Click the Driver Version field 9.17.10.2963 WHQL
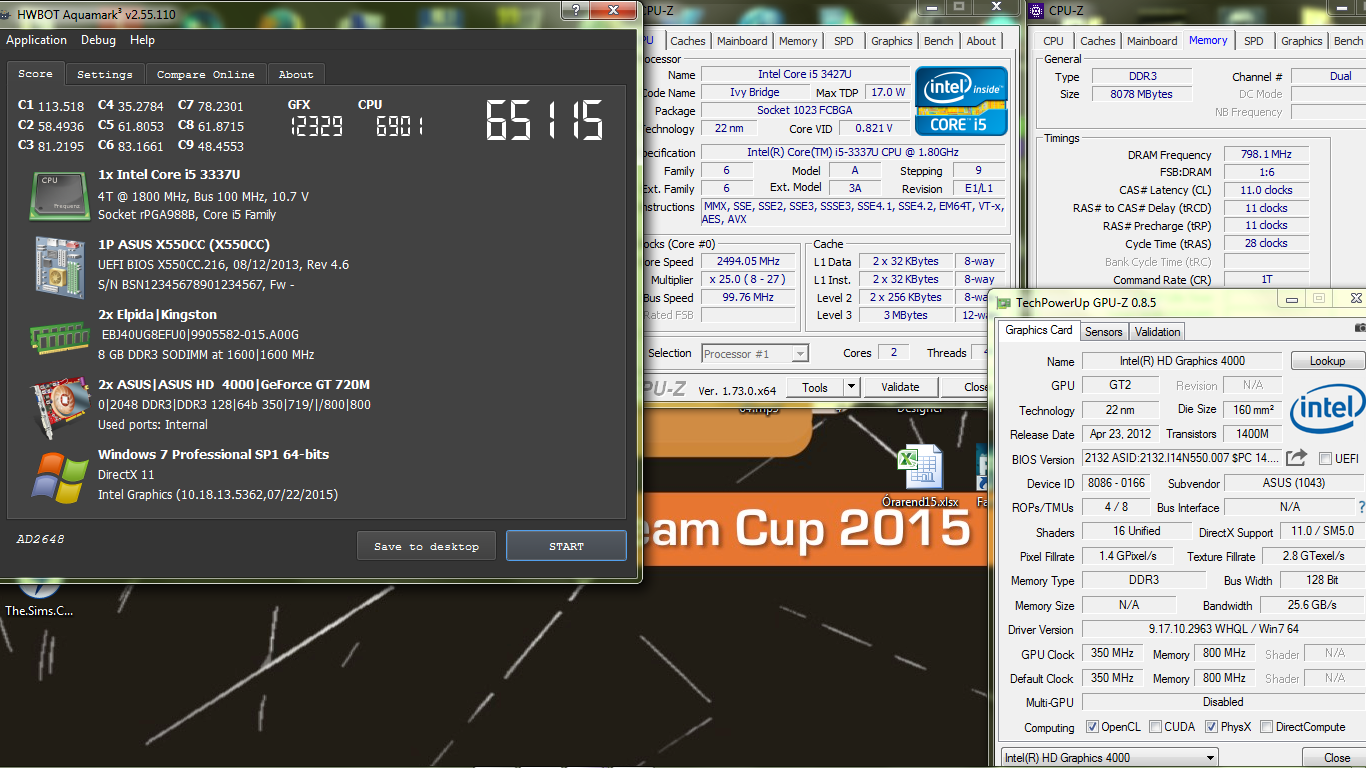Image resolution: width=1366 pixels, height=768 pixels. (x=1223, y=629)
